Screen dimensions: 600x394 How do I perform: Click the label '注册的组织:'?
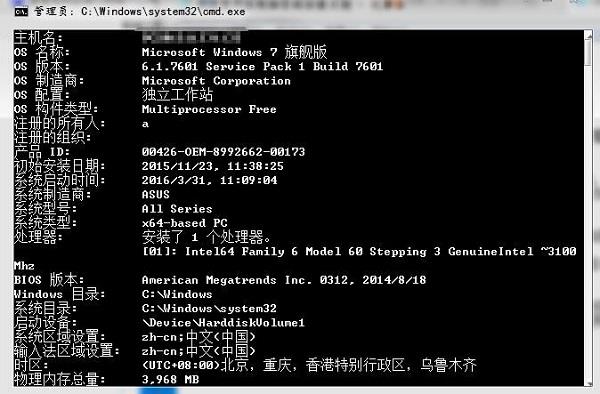tap(52, 138)
